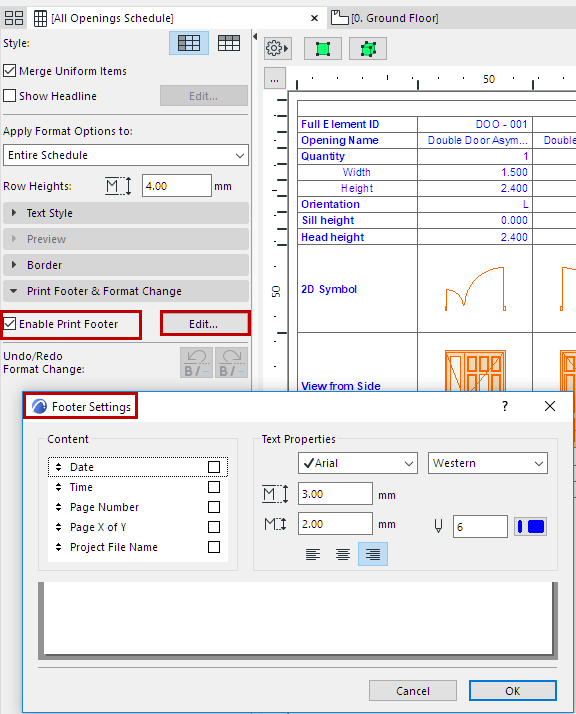Click the pen number field showing 6
Screen dimensions: 576x714
pyautogui.click(x=480, y=526)
